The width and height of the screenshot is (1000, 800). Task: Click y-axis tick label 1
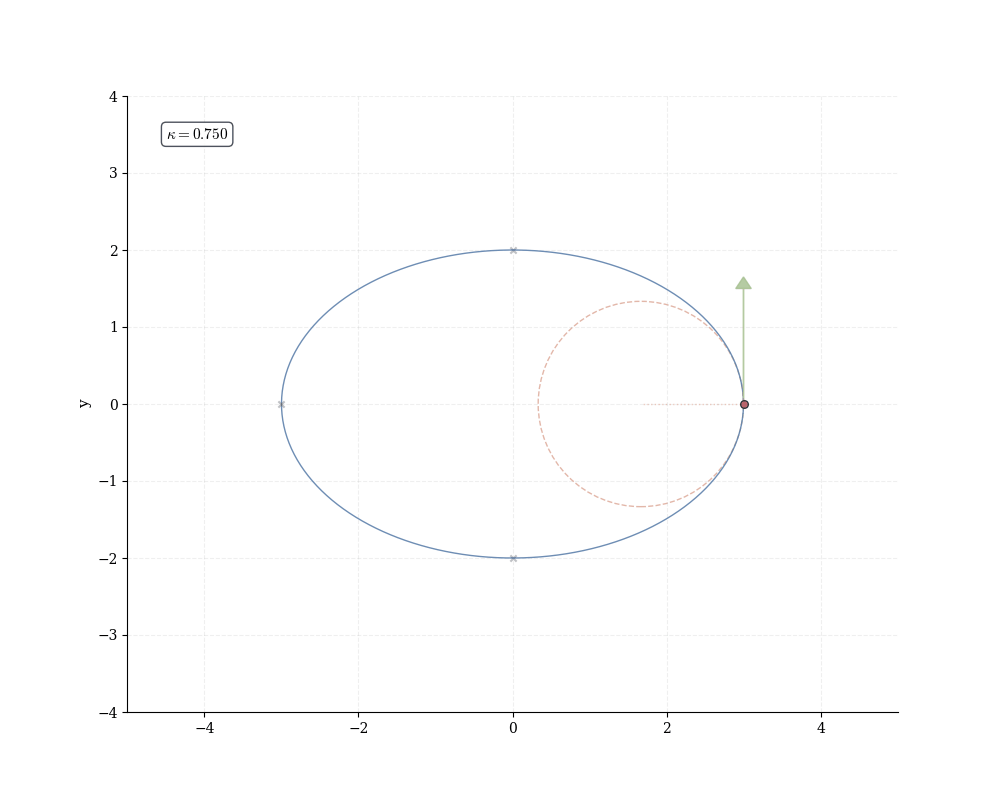113,327
